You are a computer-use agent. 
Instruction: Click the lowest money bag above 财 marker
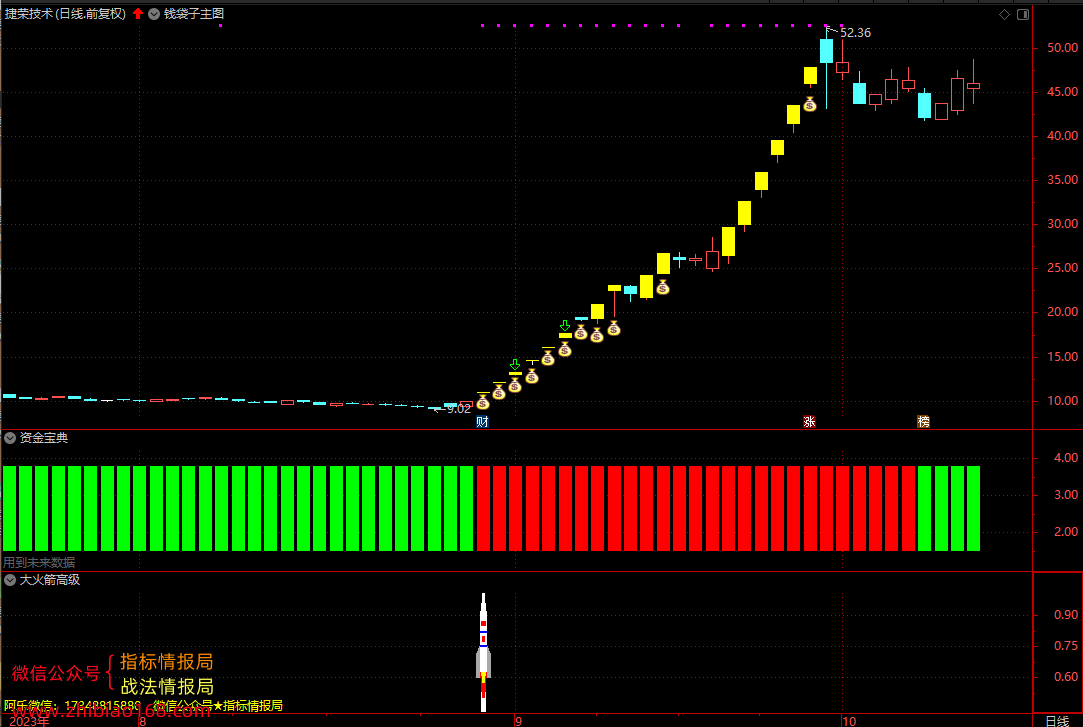click(483, 402)
